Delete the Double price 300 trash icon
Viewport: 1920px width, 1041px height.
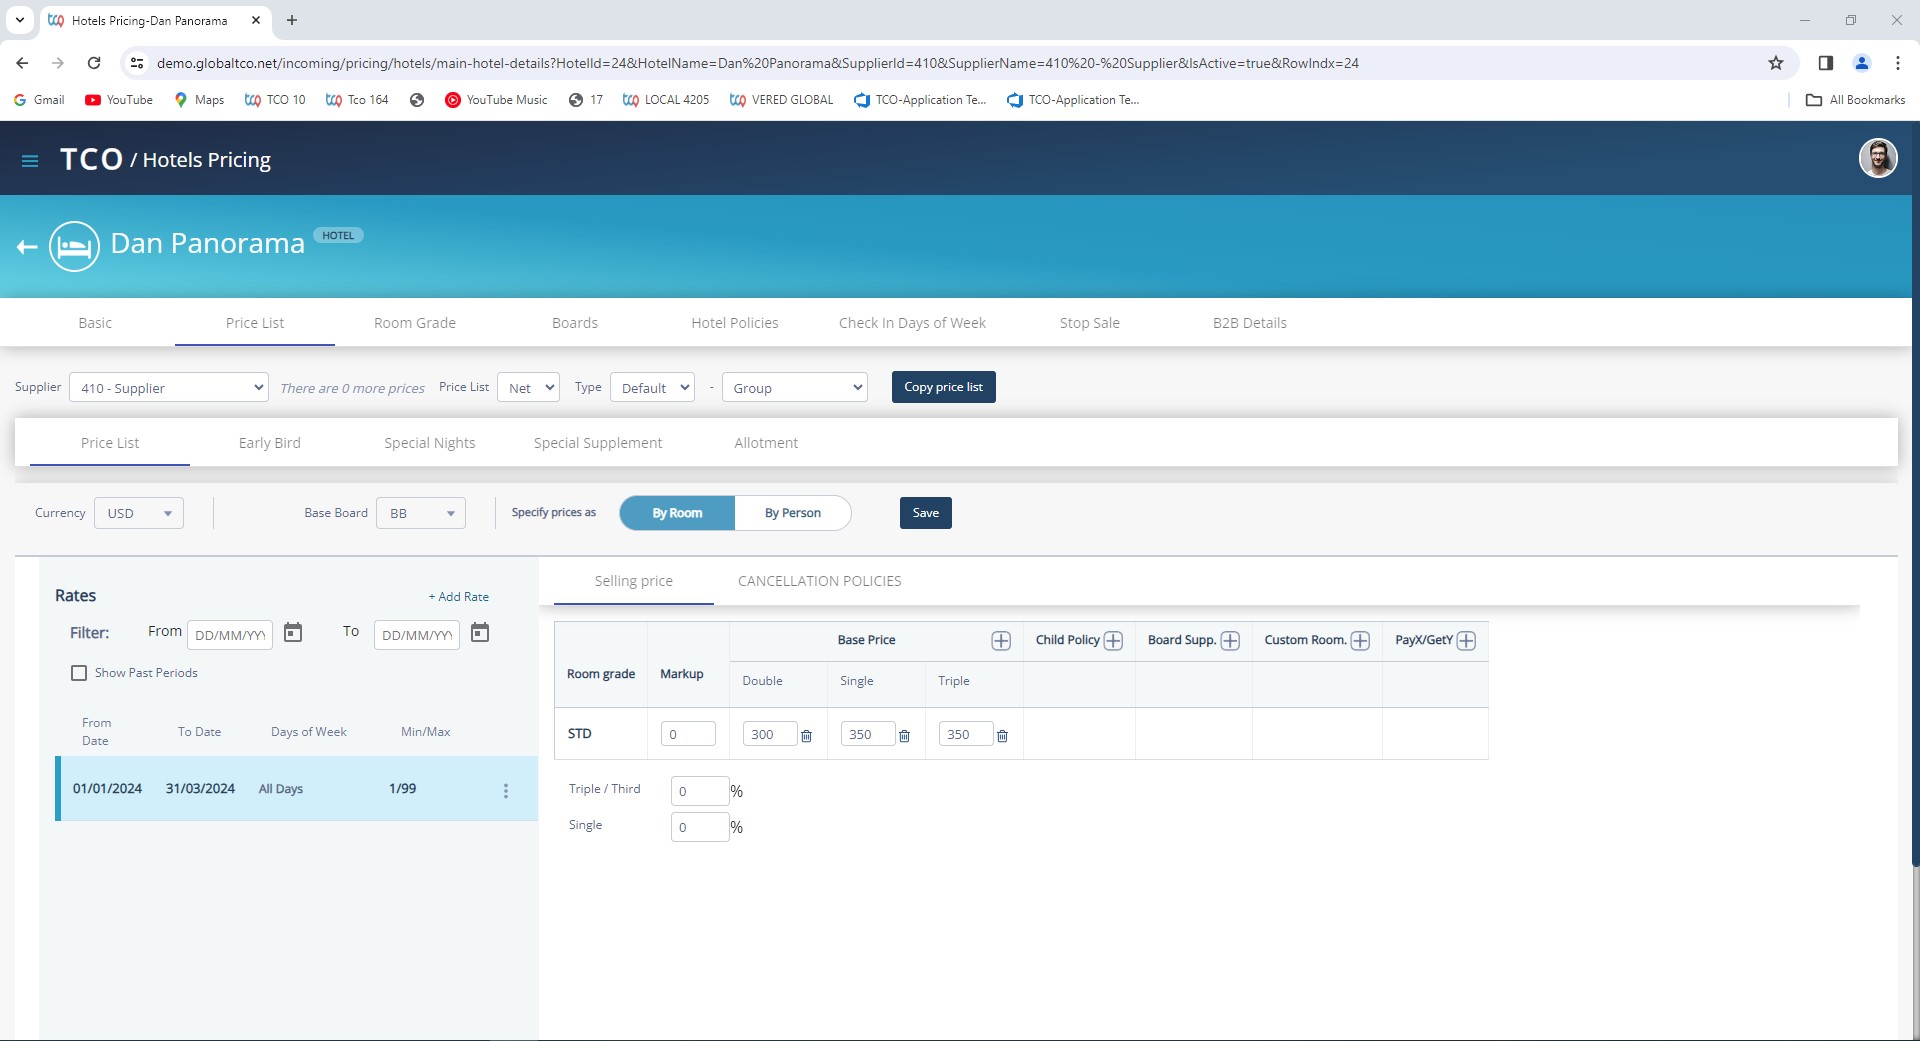point(807,736)
